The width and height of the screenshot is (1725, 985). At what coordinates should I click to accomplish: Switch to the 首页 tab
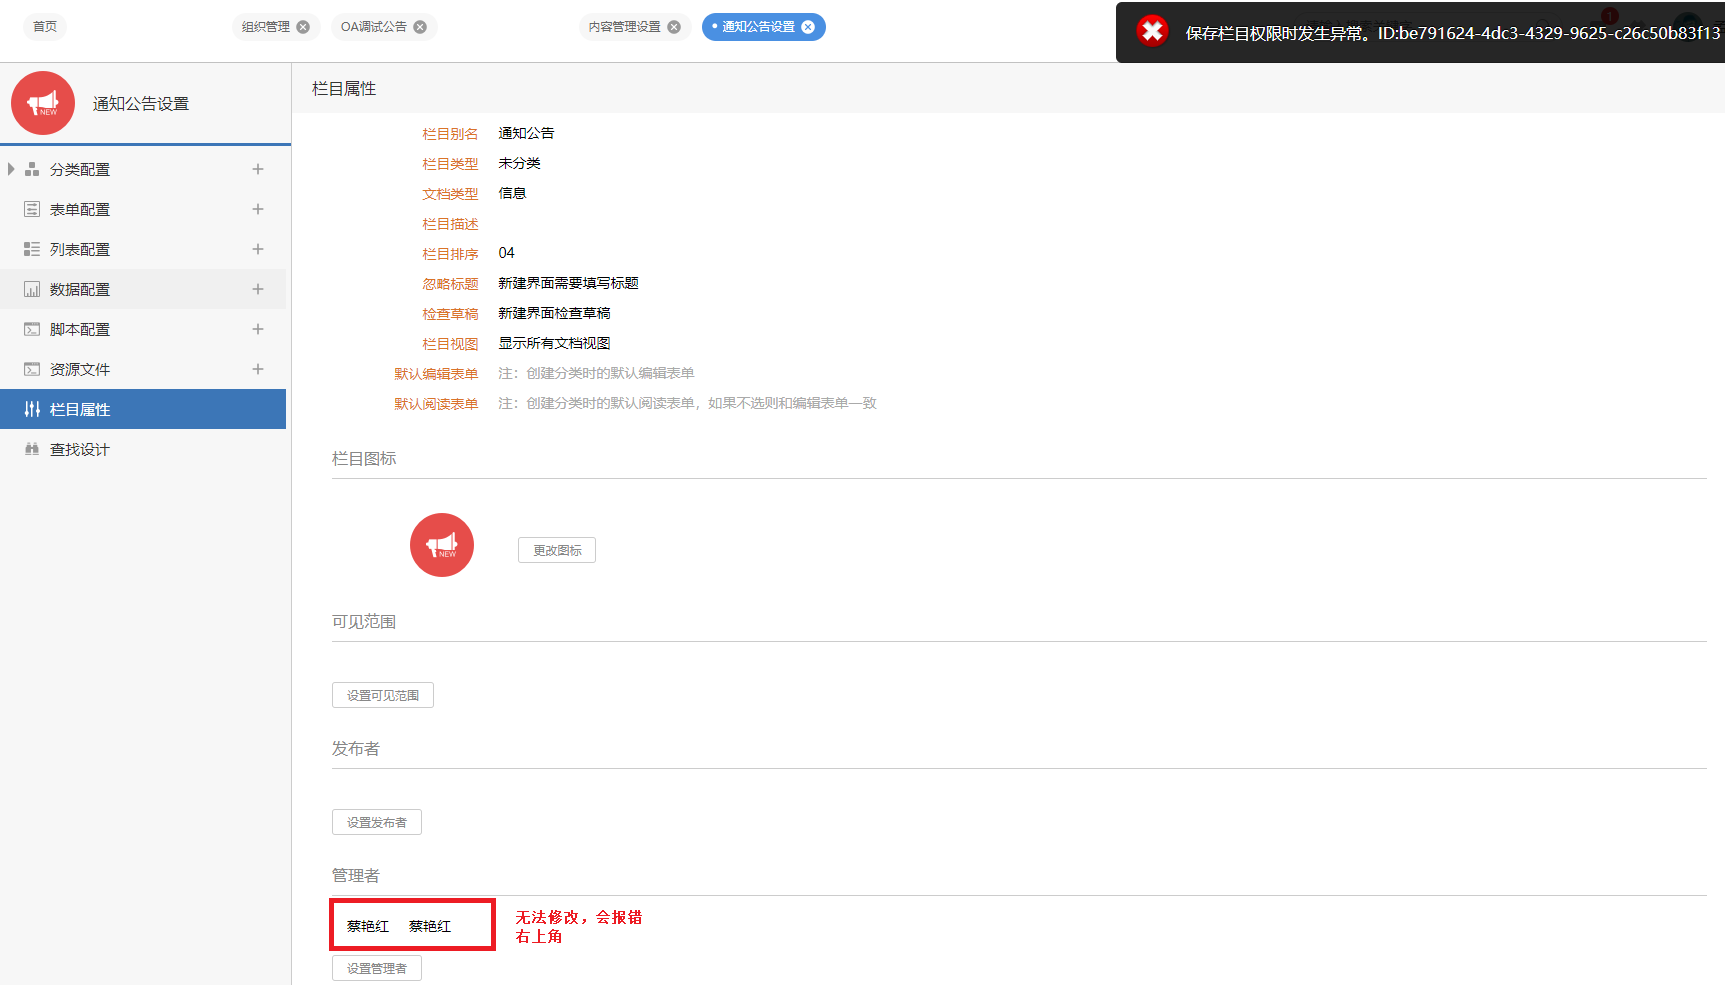click(x=45, y=27)
